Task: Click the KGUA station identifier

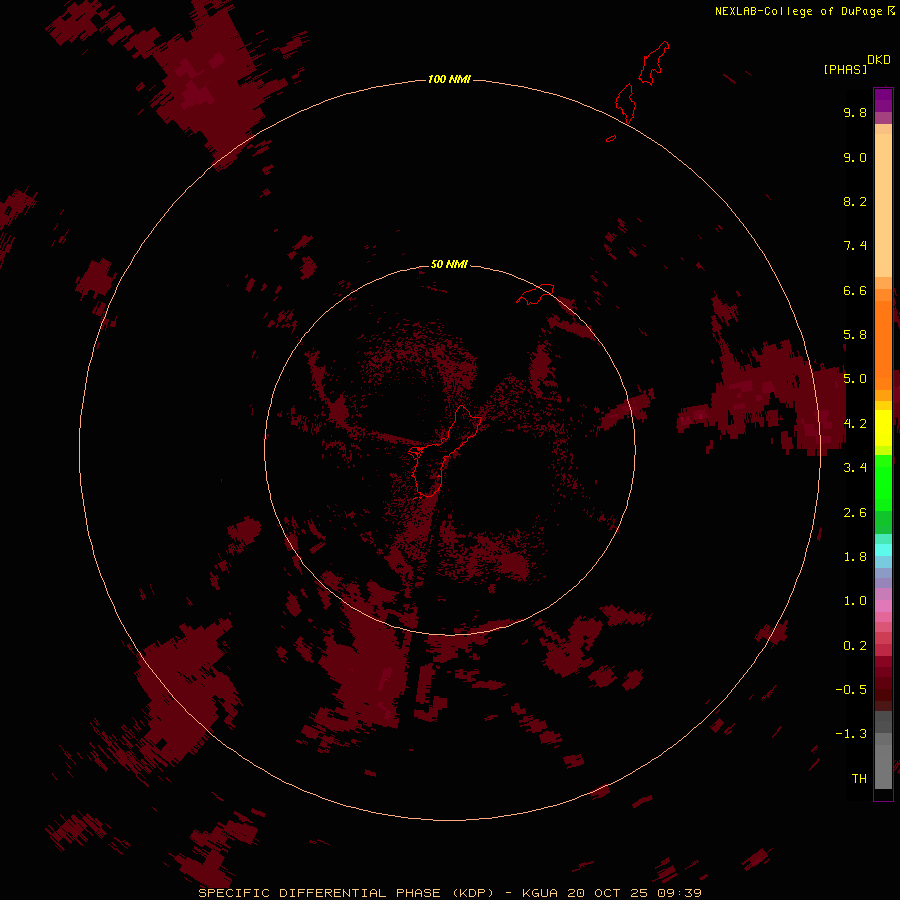Action: click(x=540, y=893)
